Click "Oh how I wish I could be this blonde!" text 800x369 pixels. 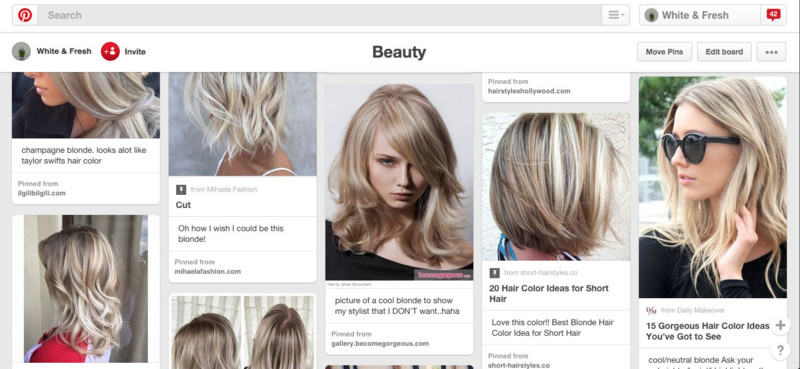tap(231, 234)
